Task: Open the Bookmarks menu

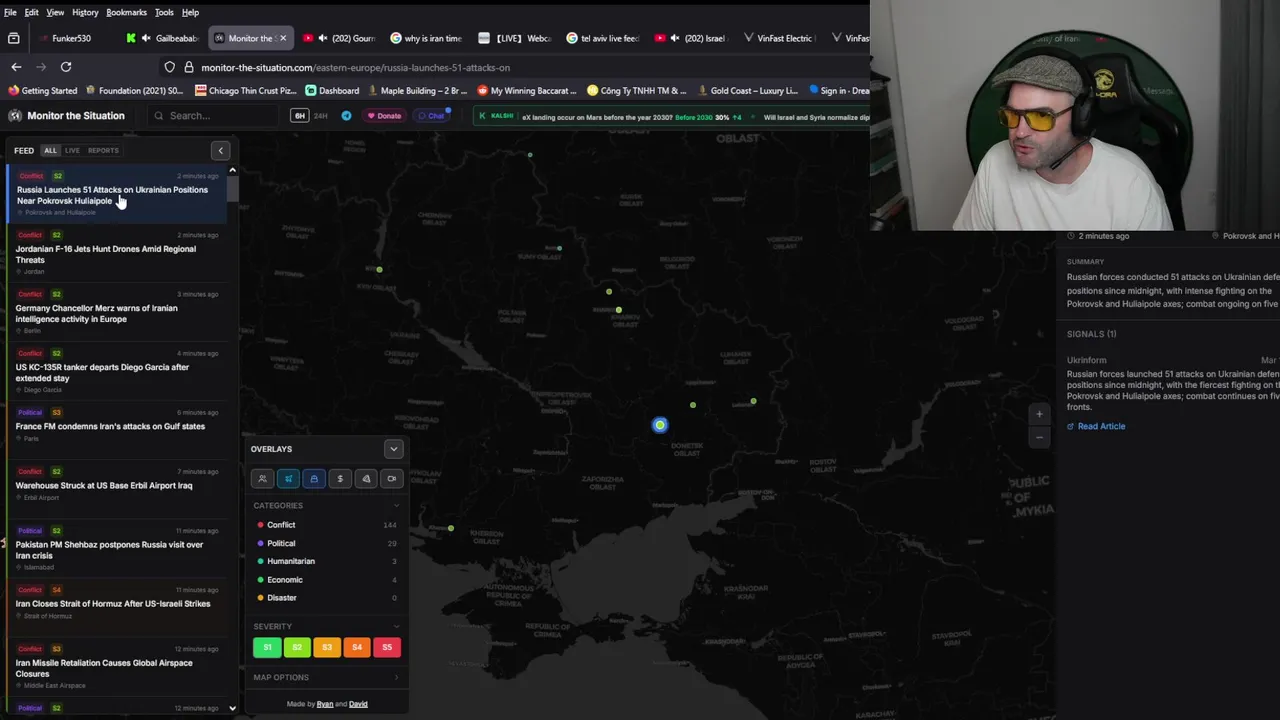Action: pyautogui.click(x=126, y=12)
